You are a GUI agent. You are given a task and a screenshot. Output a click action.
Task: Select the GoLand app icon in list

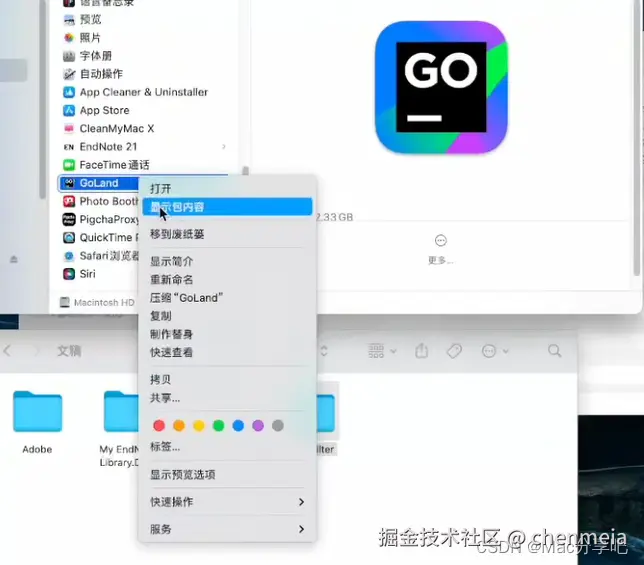click(x=69, y=183)
